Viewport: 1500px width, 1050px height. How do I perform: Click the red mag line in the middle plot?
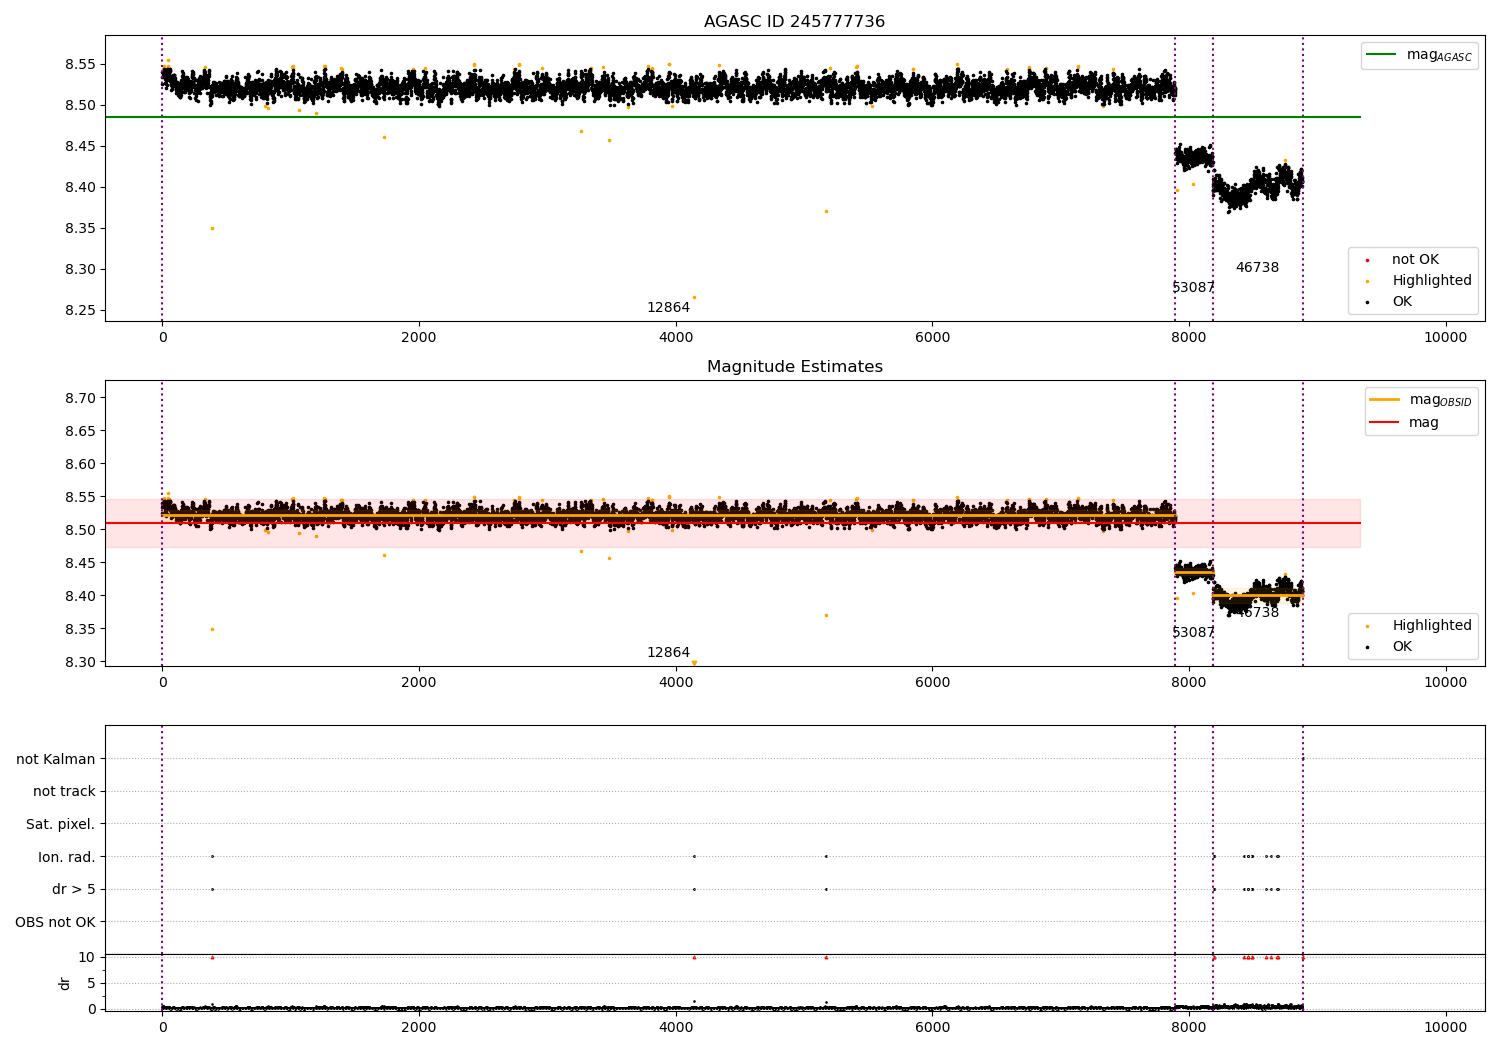click(x=732, y=523)
